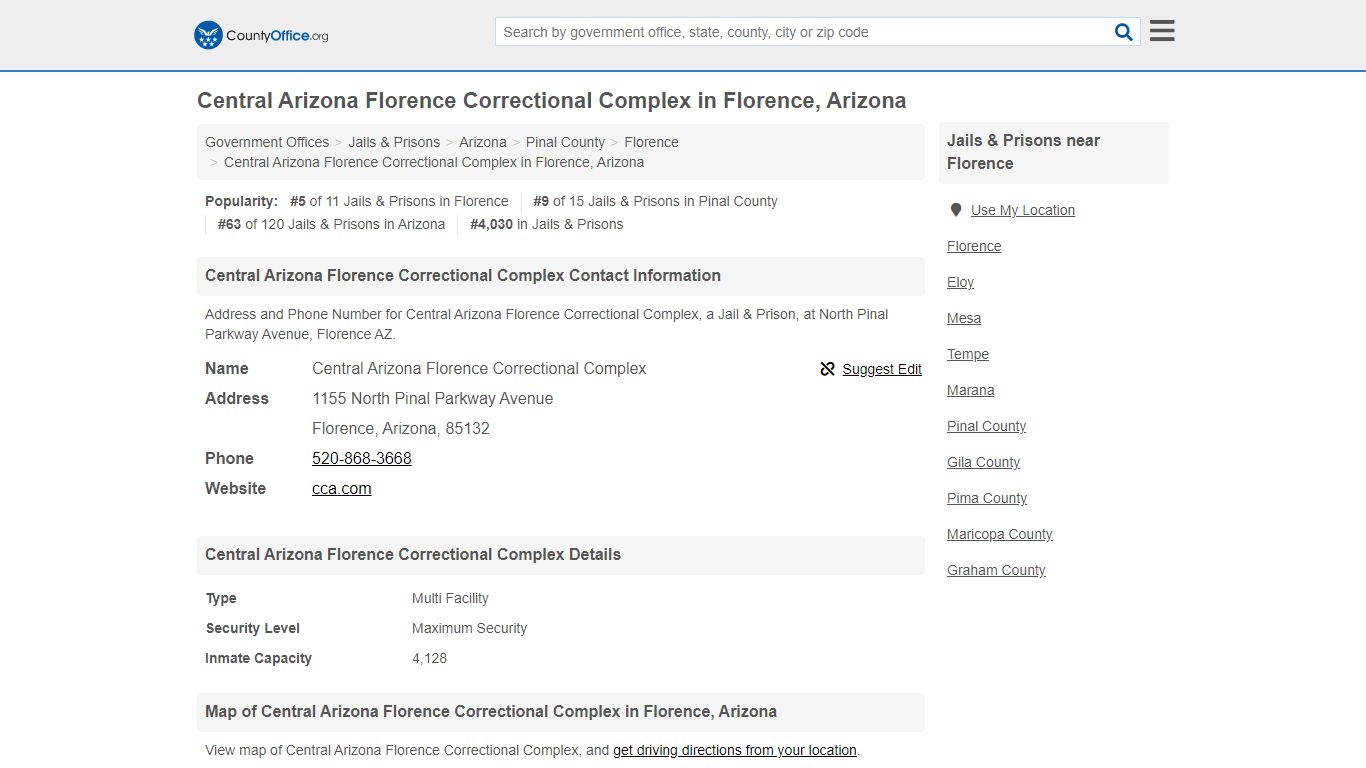Open Pima County sidebar link
This screenshot has width=1366, height=768.
point(987,498)
